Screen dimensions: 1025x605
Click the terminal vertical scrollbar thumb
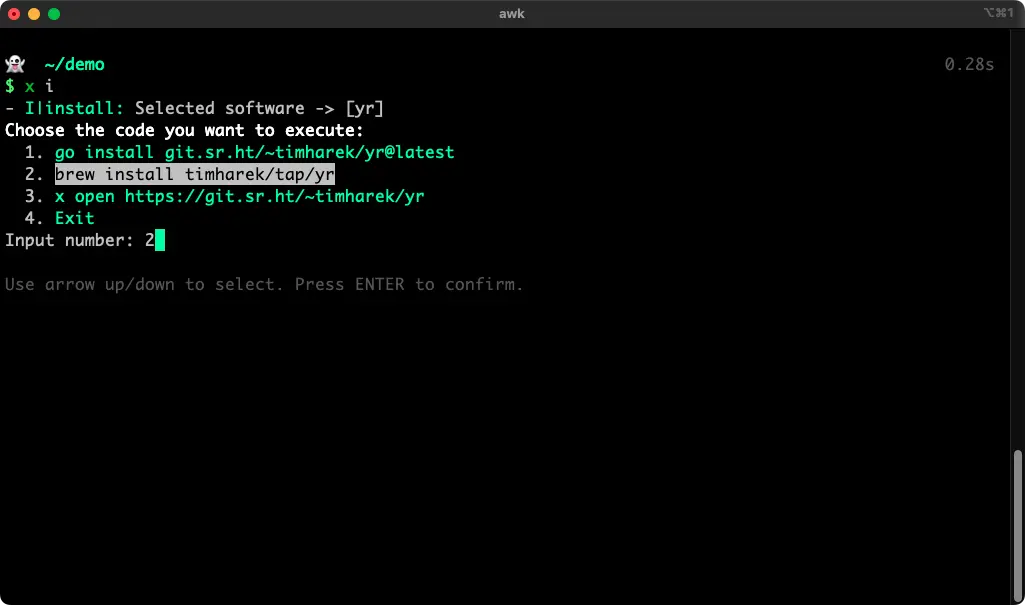[x=1017, y=526]
